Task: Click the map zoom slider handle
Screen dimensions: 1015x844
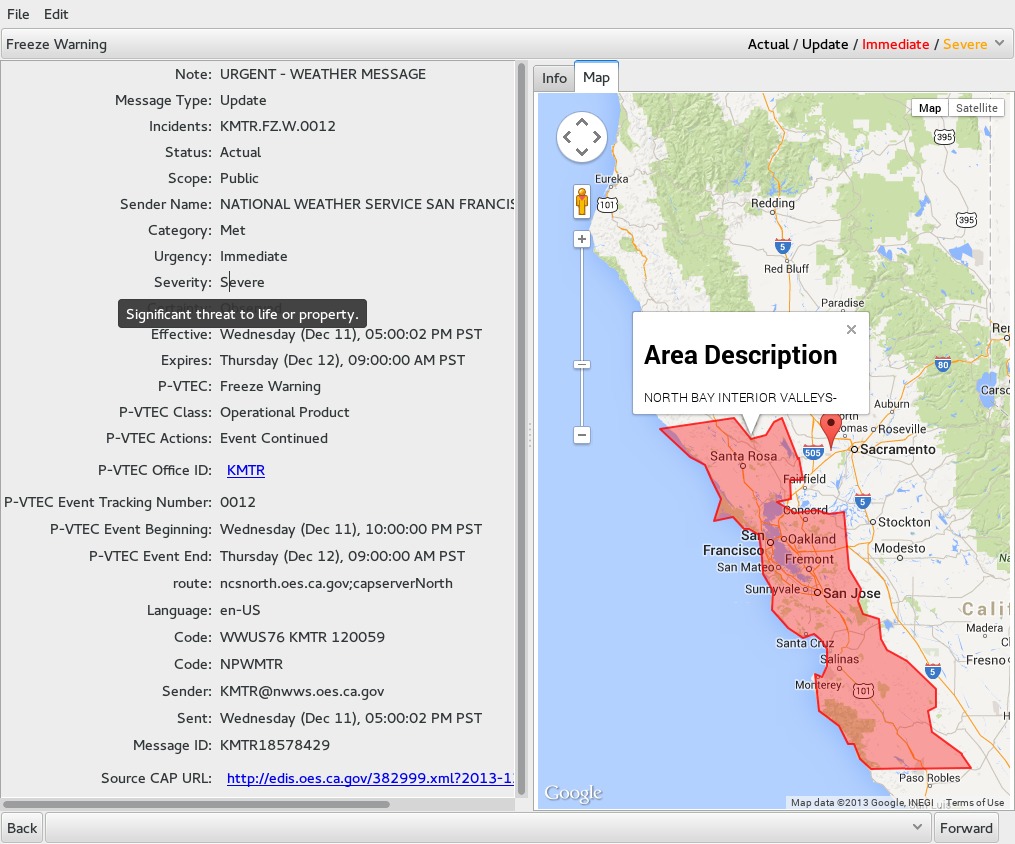Action: [582, 364]
